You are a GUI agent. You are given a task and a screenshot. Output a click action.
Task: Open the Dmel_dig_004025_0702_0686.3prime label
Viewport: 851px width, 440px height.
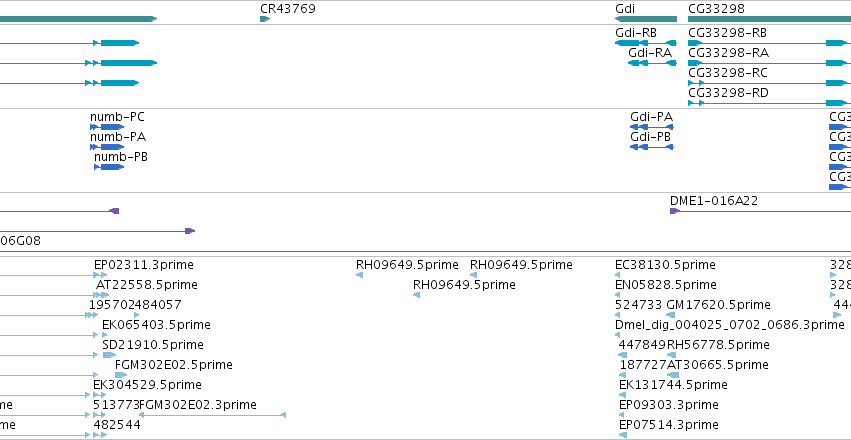tap(730, 325)
